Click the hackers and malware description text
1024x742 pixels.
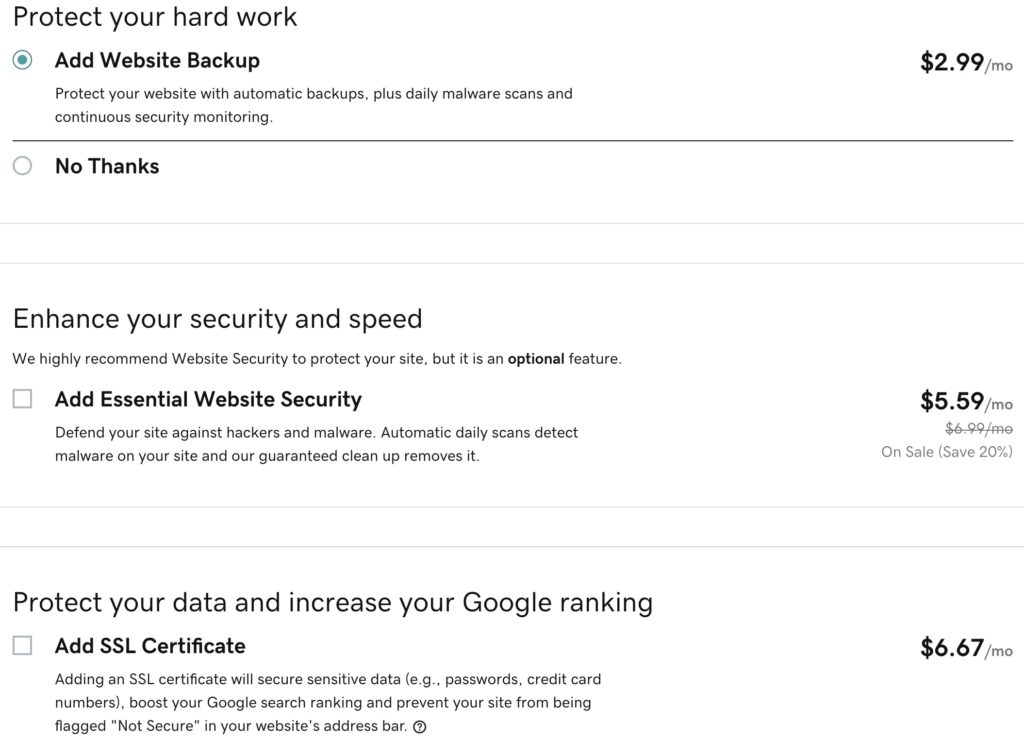316,444
